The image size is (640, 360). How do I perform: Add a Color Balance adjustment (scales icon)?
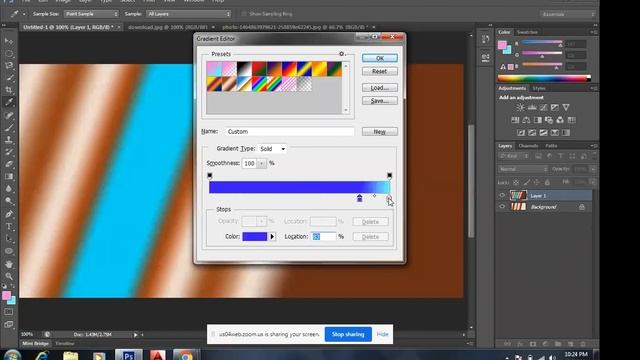(527, 120)
